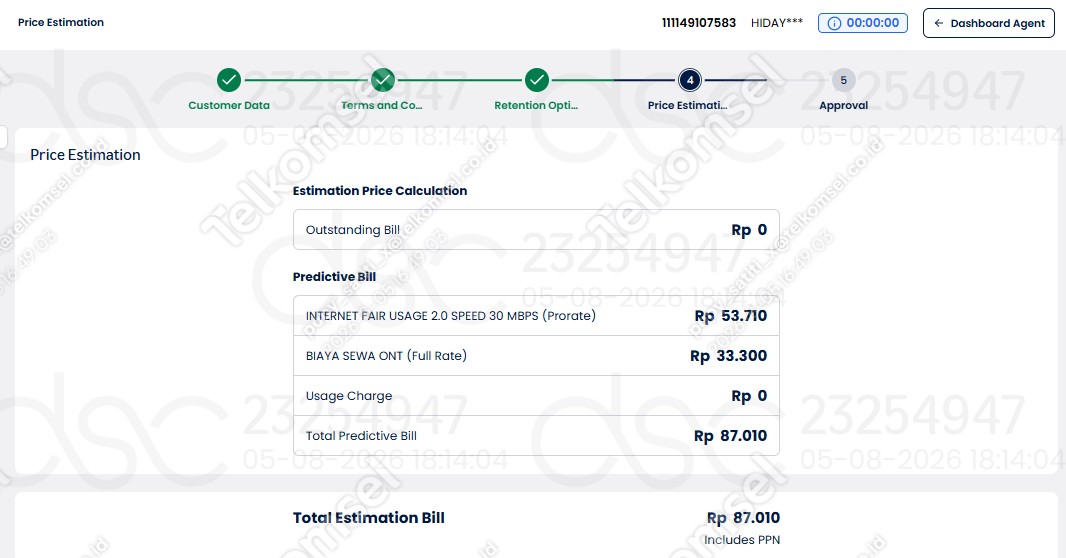Click the Terms and Conditions checkmark step icon
Screen dimensions: 1066x558
(383, 80)
